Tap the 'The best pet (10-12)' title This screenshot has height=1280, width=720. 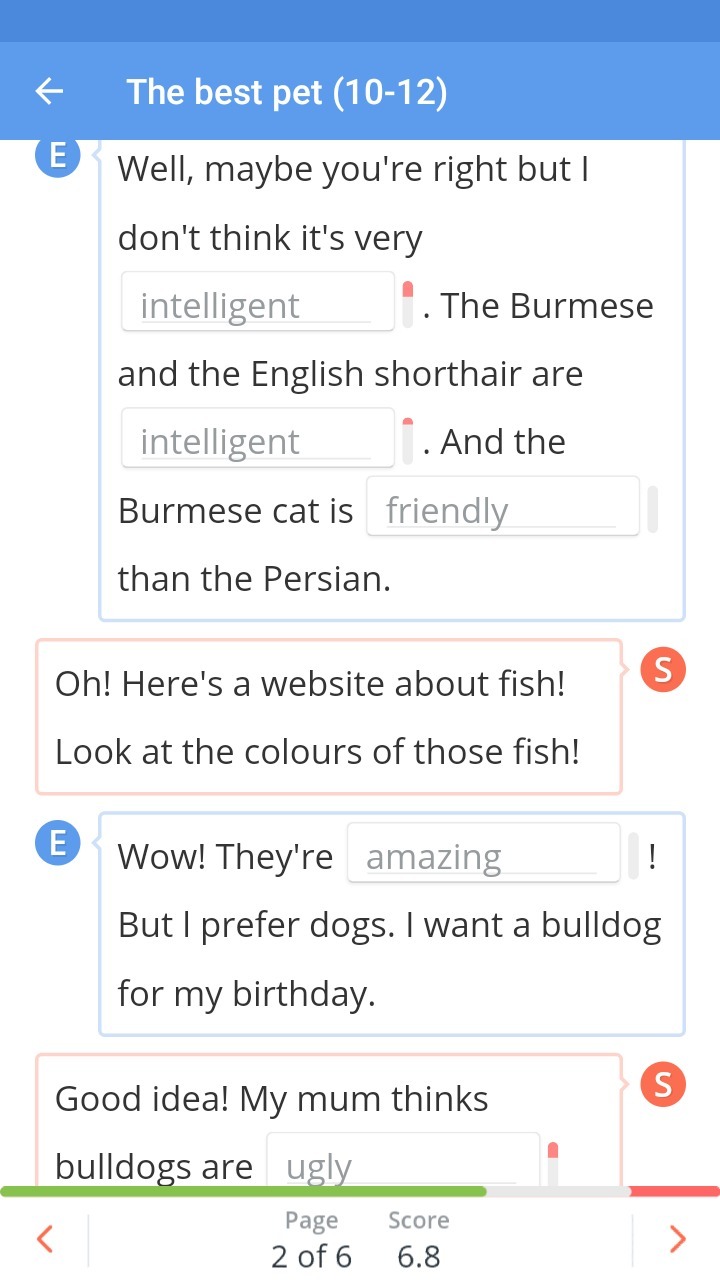(287, 92)
